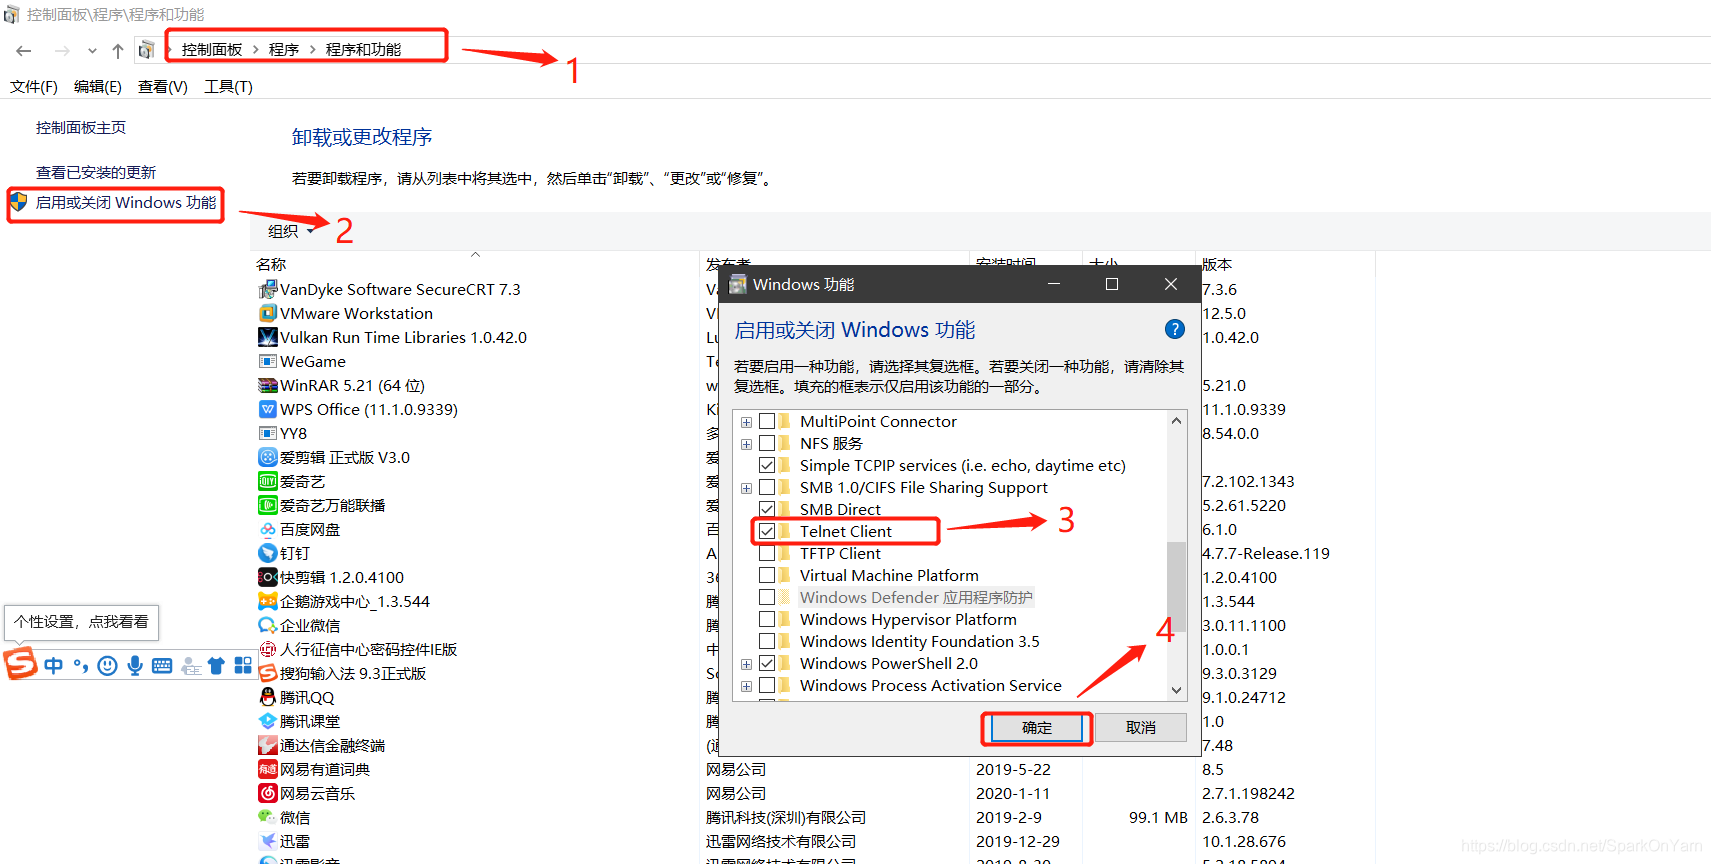This screenshot has height=864, width=1711.
Task: Open 控制面板主页 link
Action: tap(81, 128)
